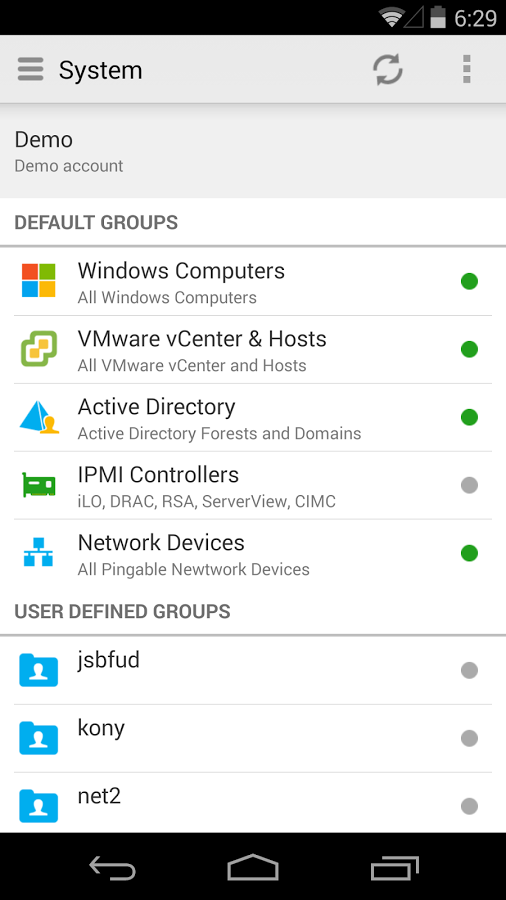Tap gray status dot for IPMI Controllers
Image resolution: width=506 pixels, height=900 pixels.
pos(469,485)
